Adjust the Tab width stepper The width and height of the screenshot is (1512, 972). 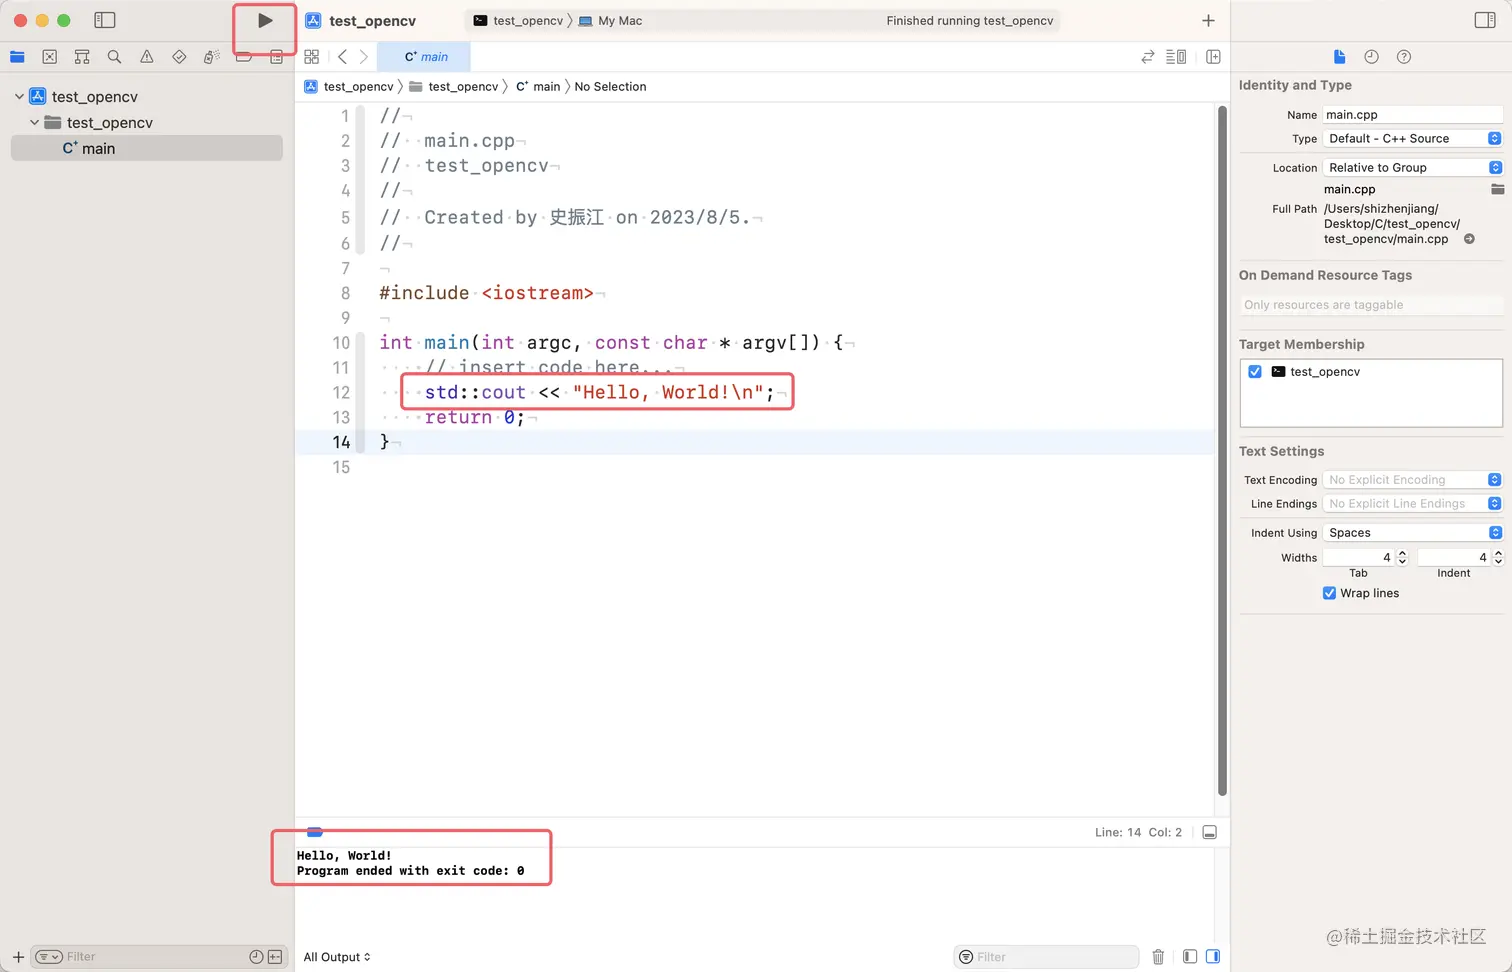coord(1402,557)
